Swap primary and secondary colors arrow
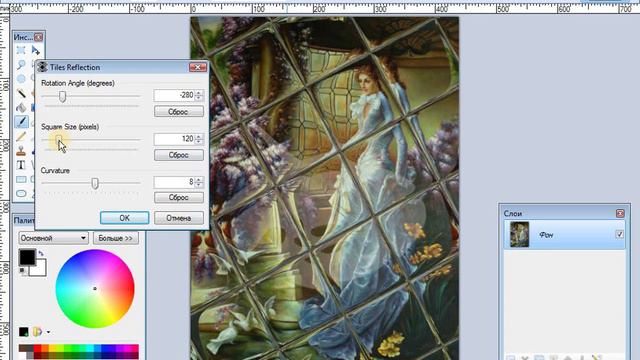 [41, 253]
